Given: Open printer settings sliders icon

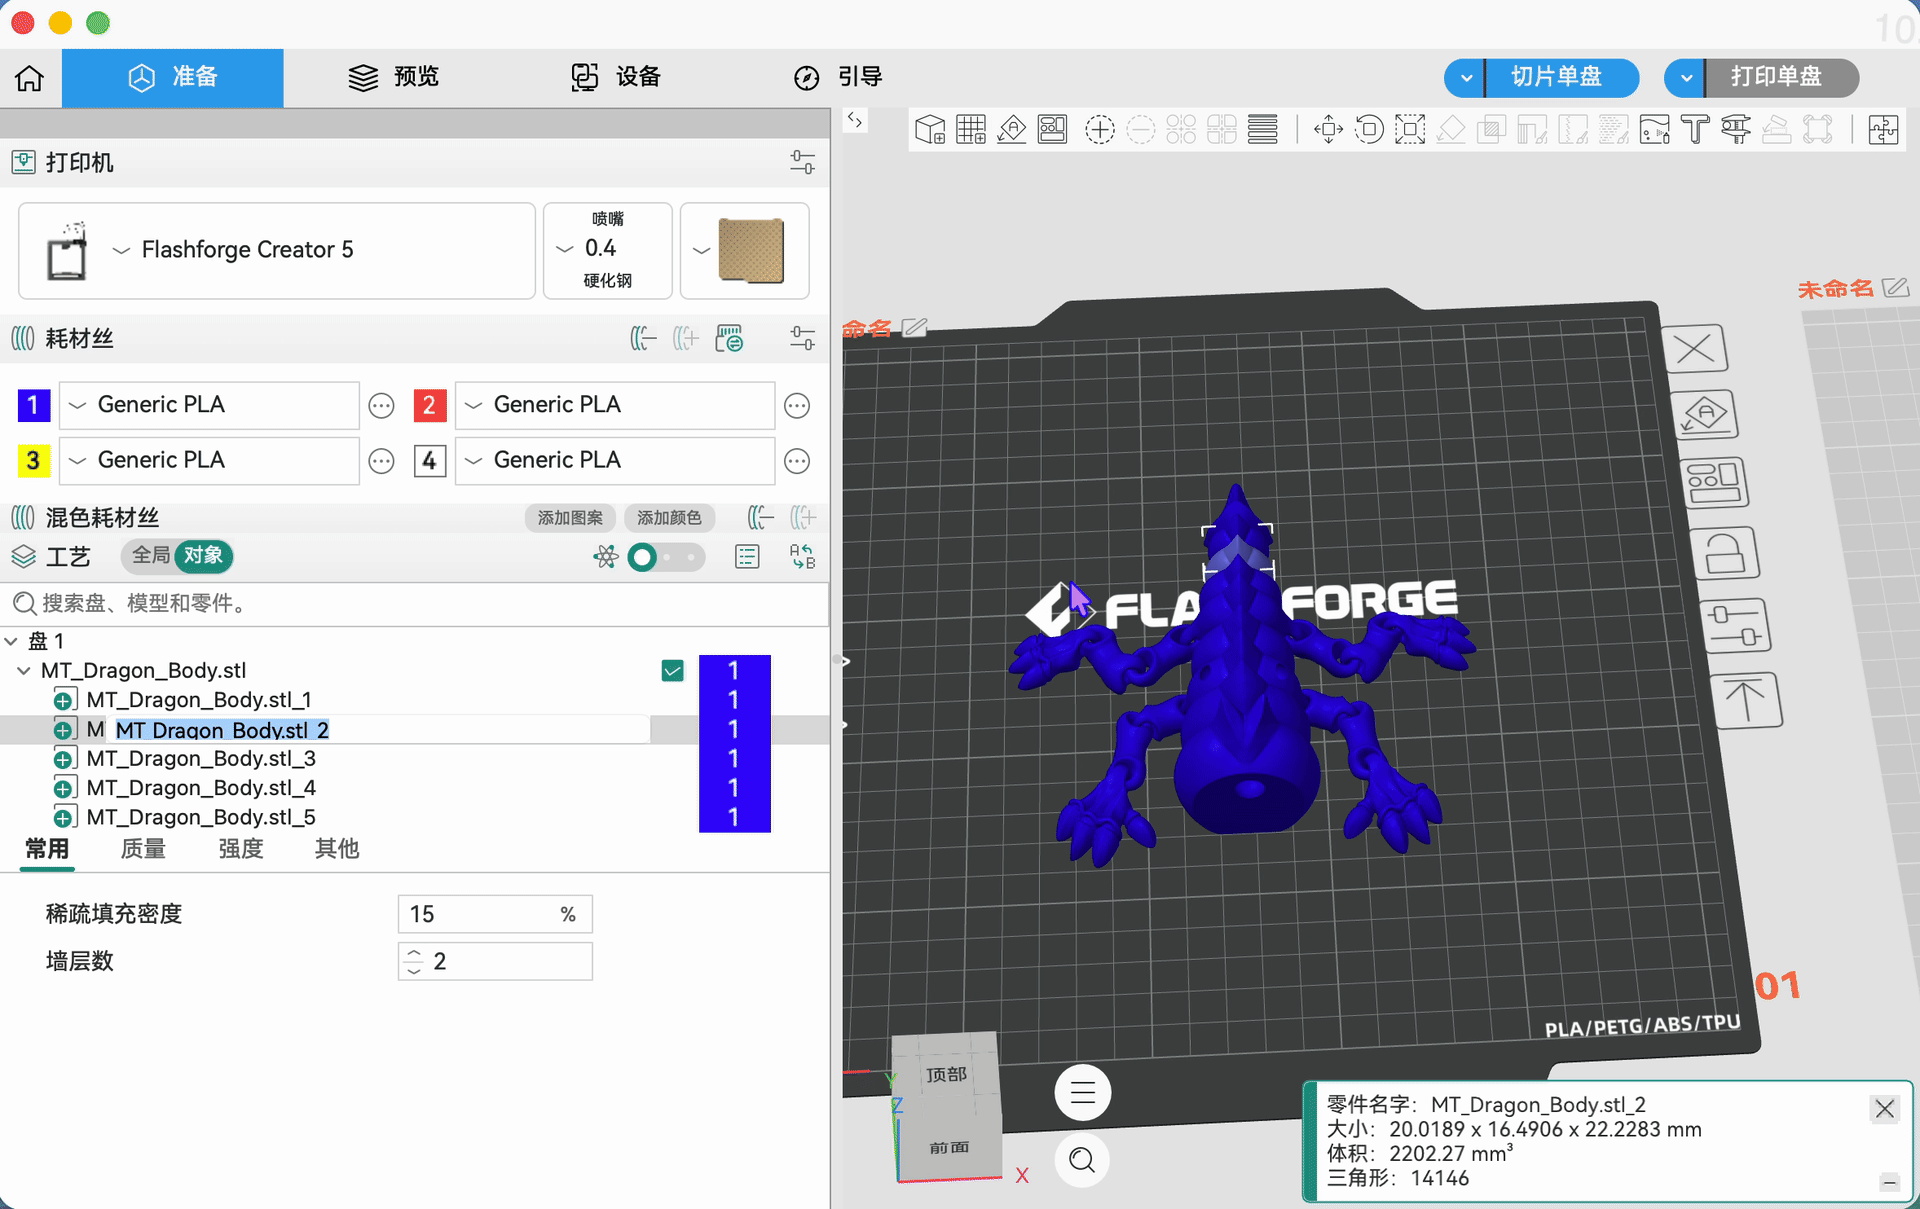Looking at the screenshot, I should pos(802,162).
